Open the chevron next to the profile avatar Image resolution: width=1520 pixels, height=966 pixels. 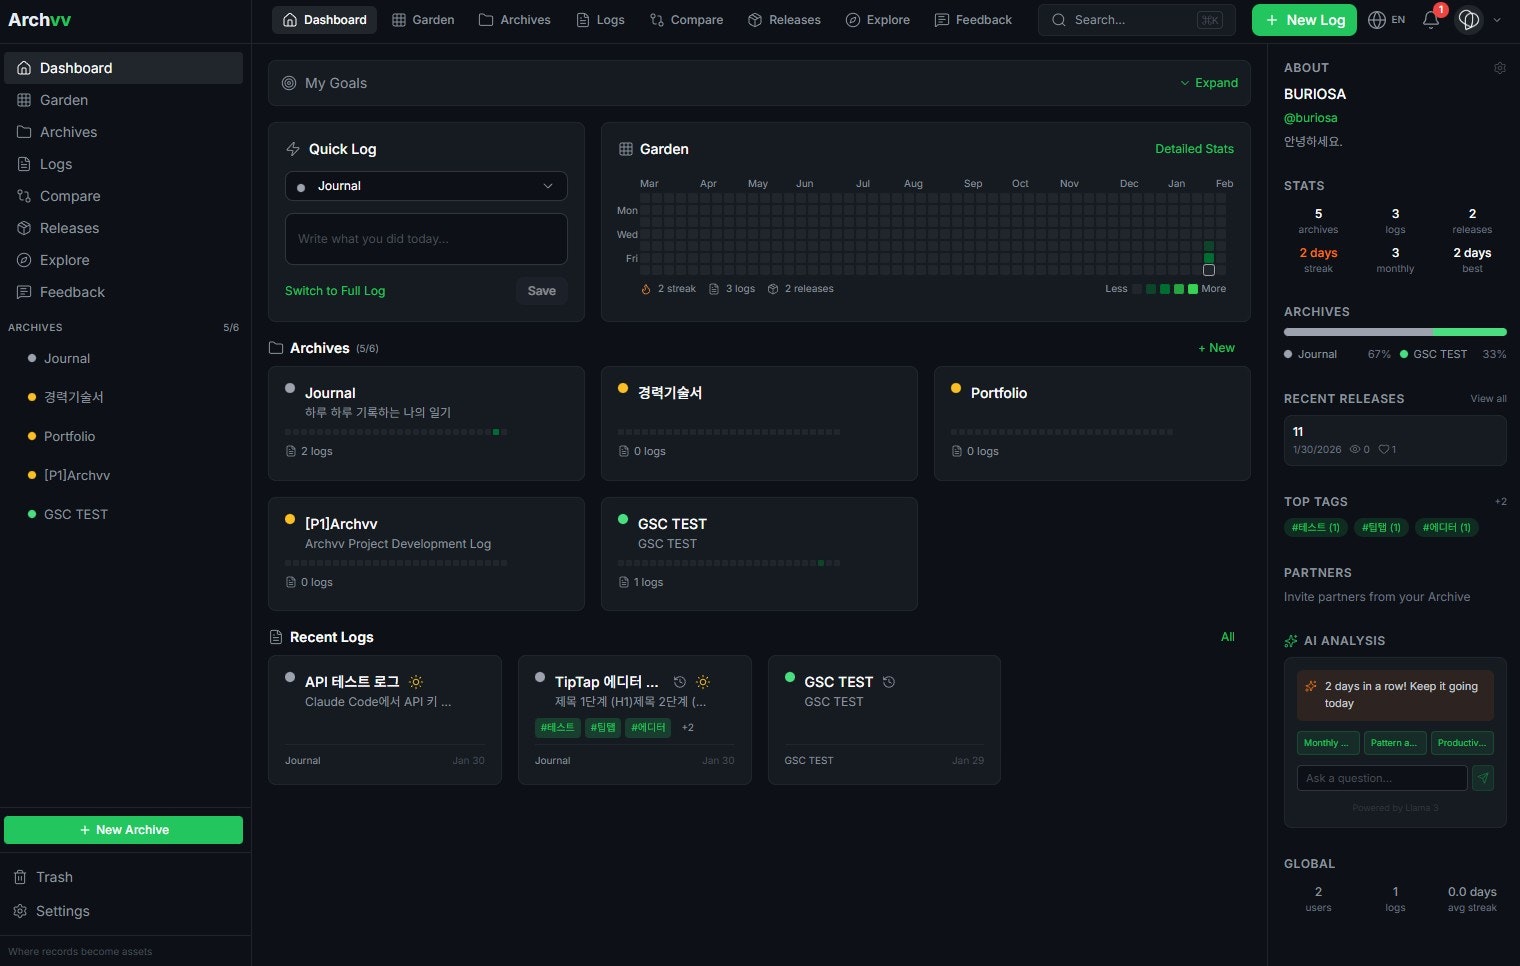pos(1497,19)
